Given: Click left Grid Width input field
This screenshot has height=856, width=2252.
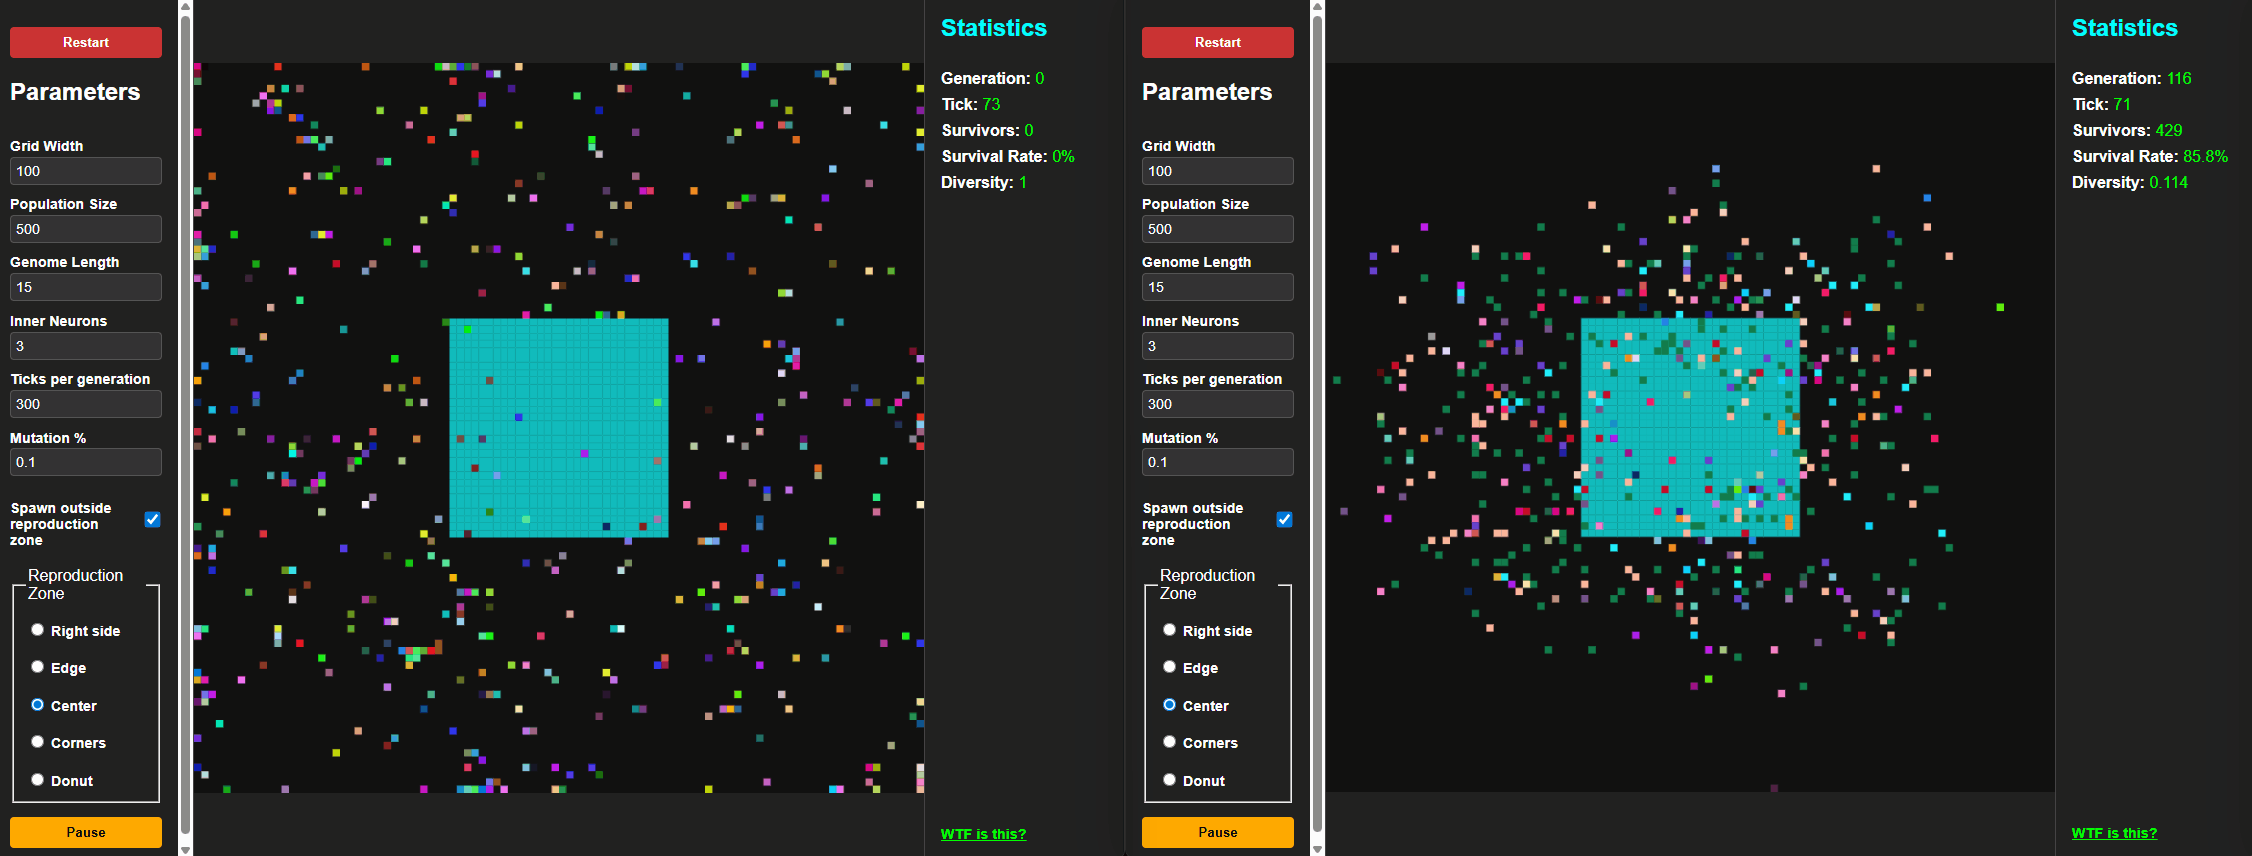Looking at the screenshot, I should pyautogui.click(x=86, y=171).
